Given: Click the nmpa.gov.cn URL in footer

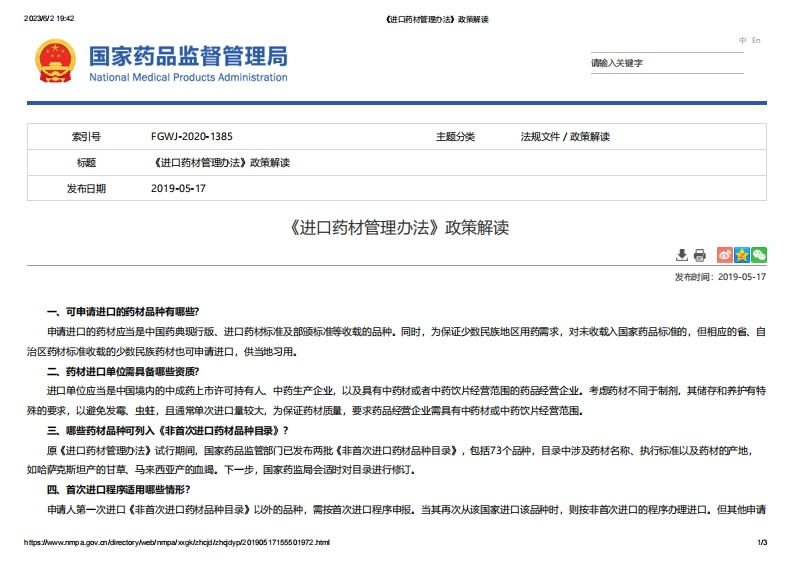Looking at the screenshot, I should click(176, 542).
